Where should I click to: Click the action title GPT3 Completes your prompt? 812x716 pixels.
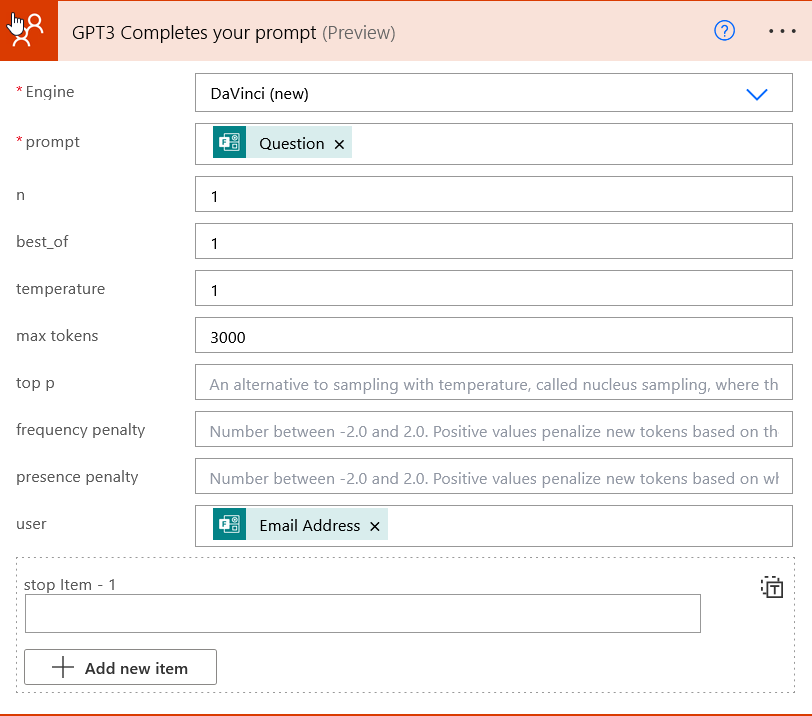pyautogui.click(x=194, y=33)
